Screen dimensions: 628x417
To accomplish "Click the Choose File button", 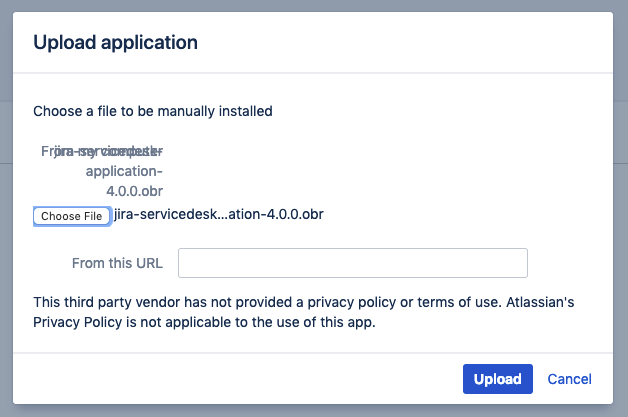I will [72, 216].
